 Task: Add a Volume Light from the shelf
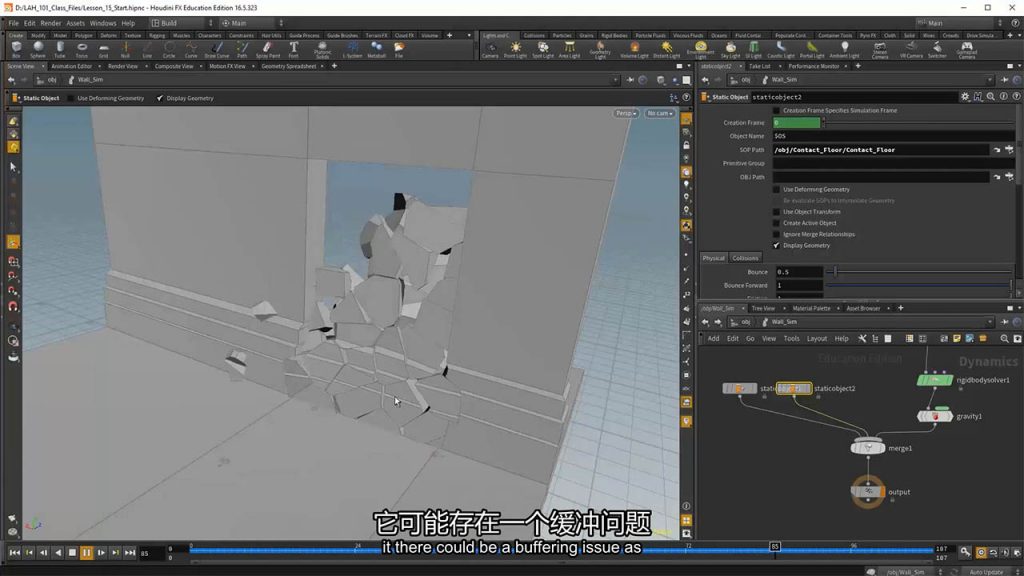point(634,50)
